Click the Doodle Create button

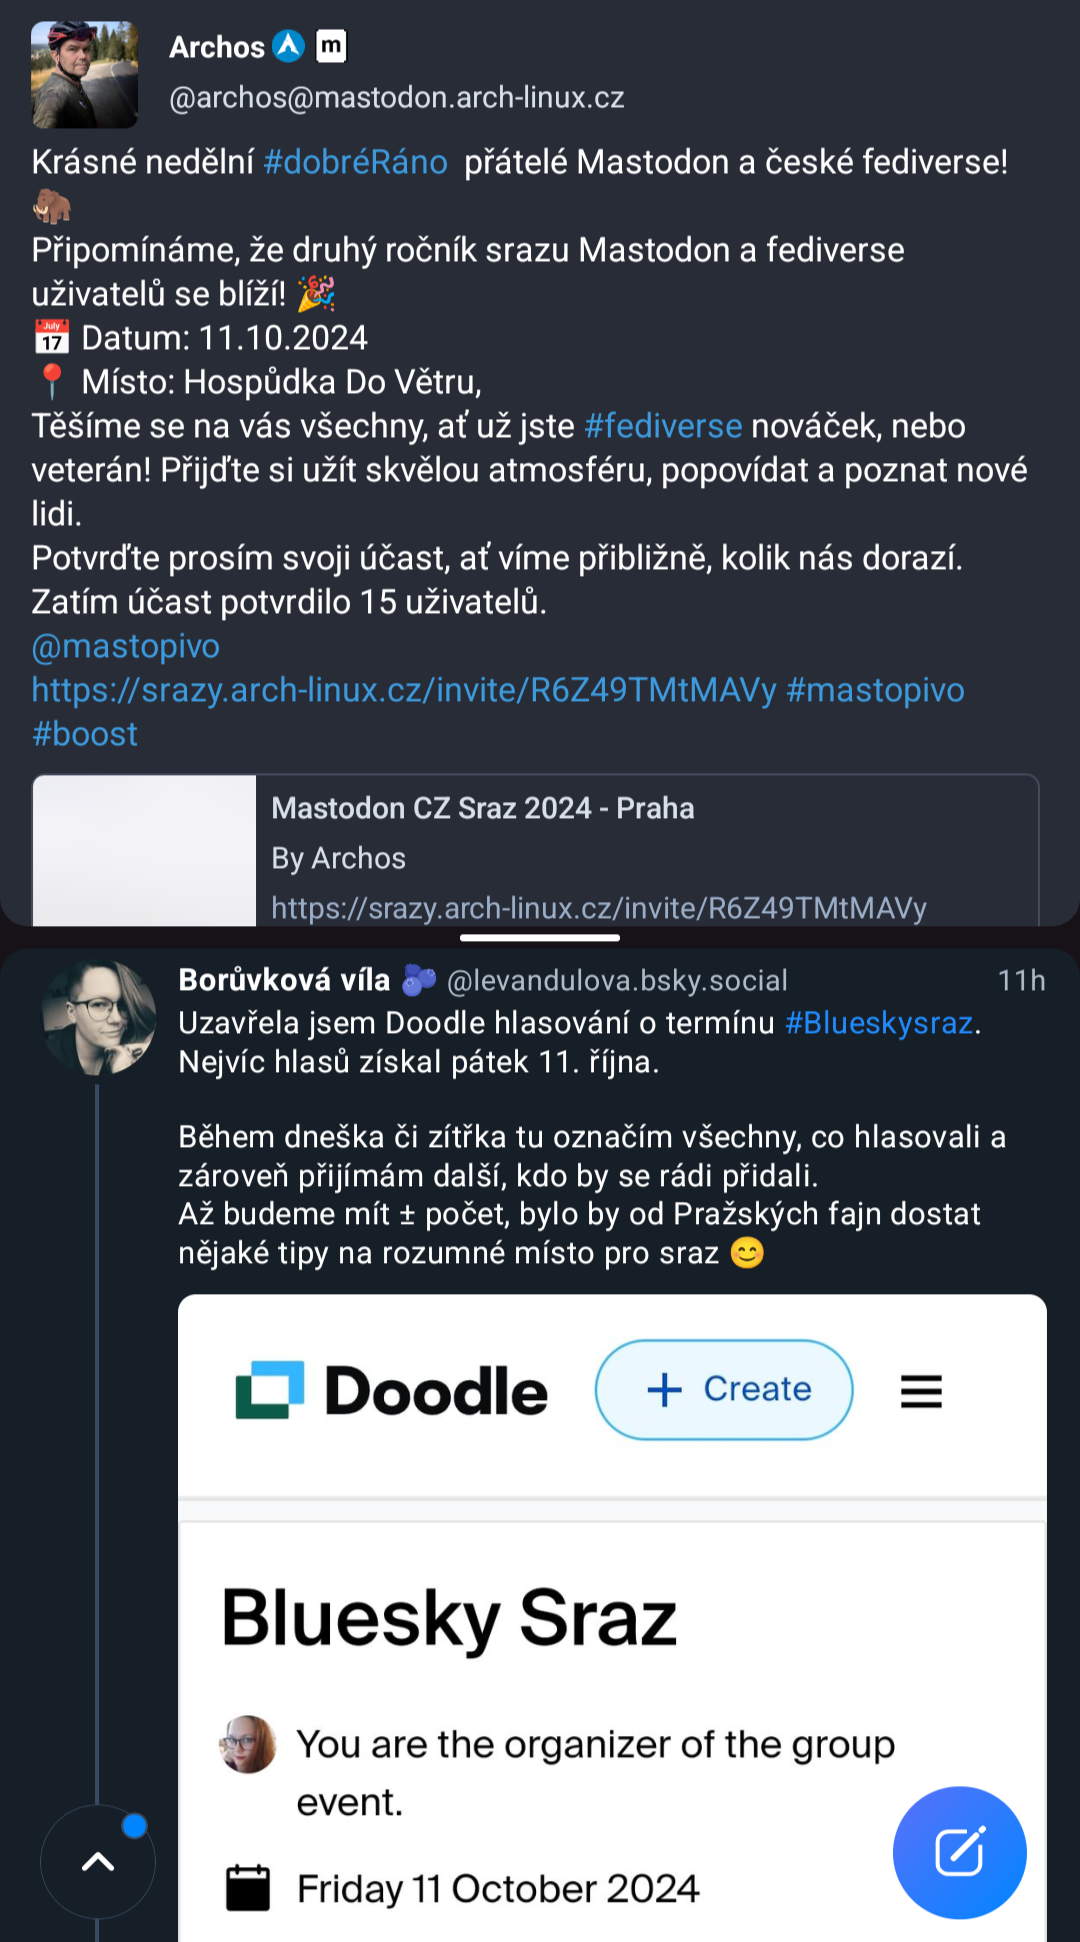click(x=724, y=1390)
